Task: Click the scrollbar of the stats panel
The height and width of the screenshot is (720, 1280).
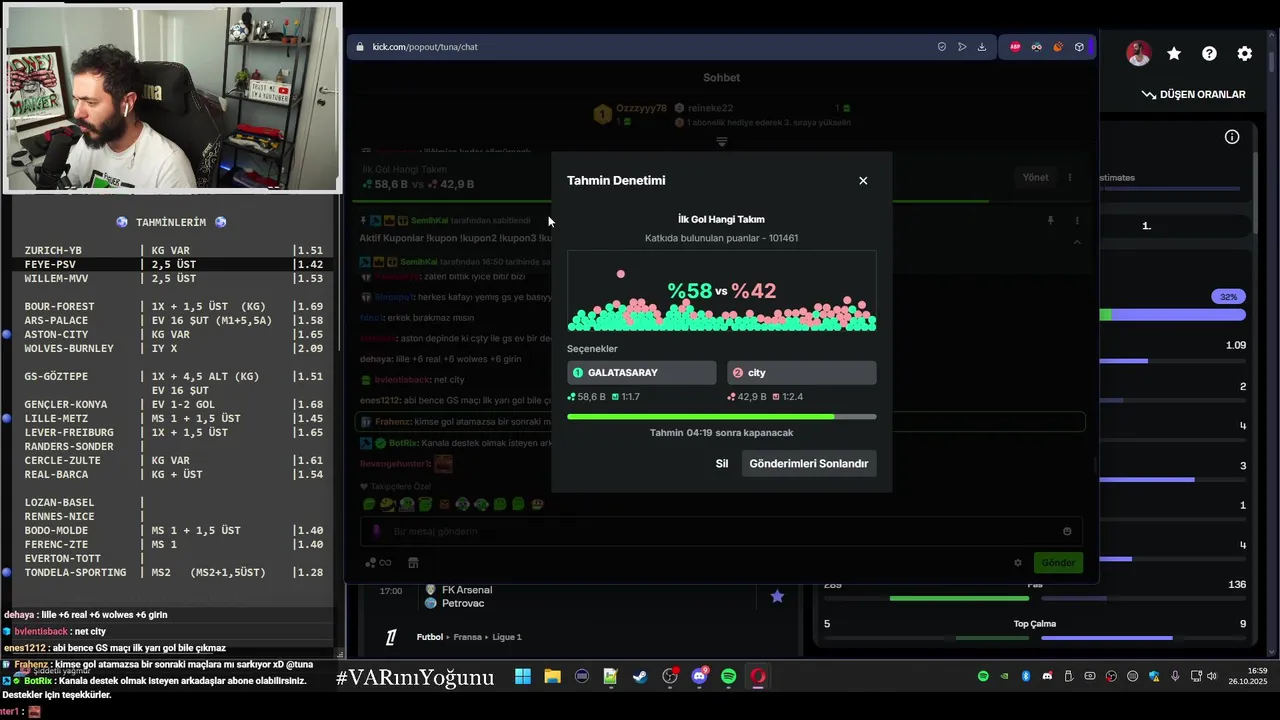Action: [1254, 193]
